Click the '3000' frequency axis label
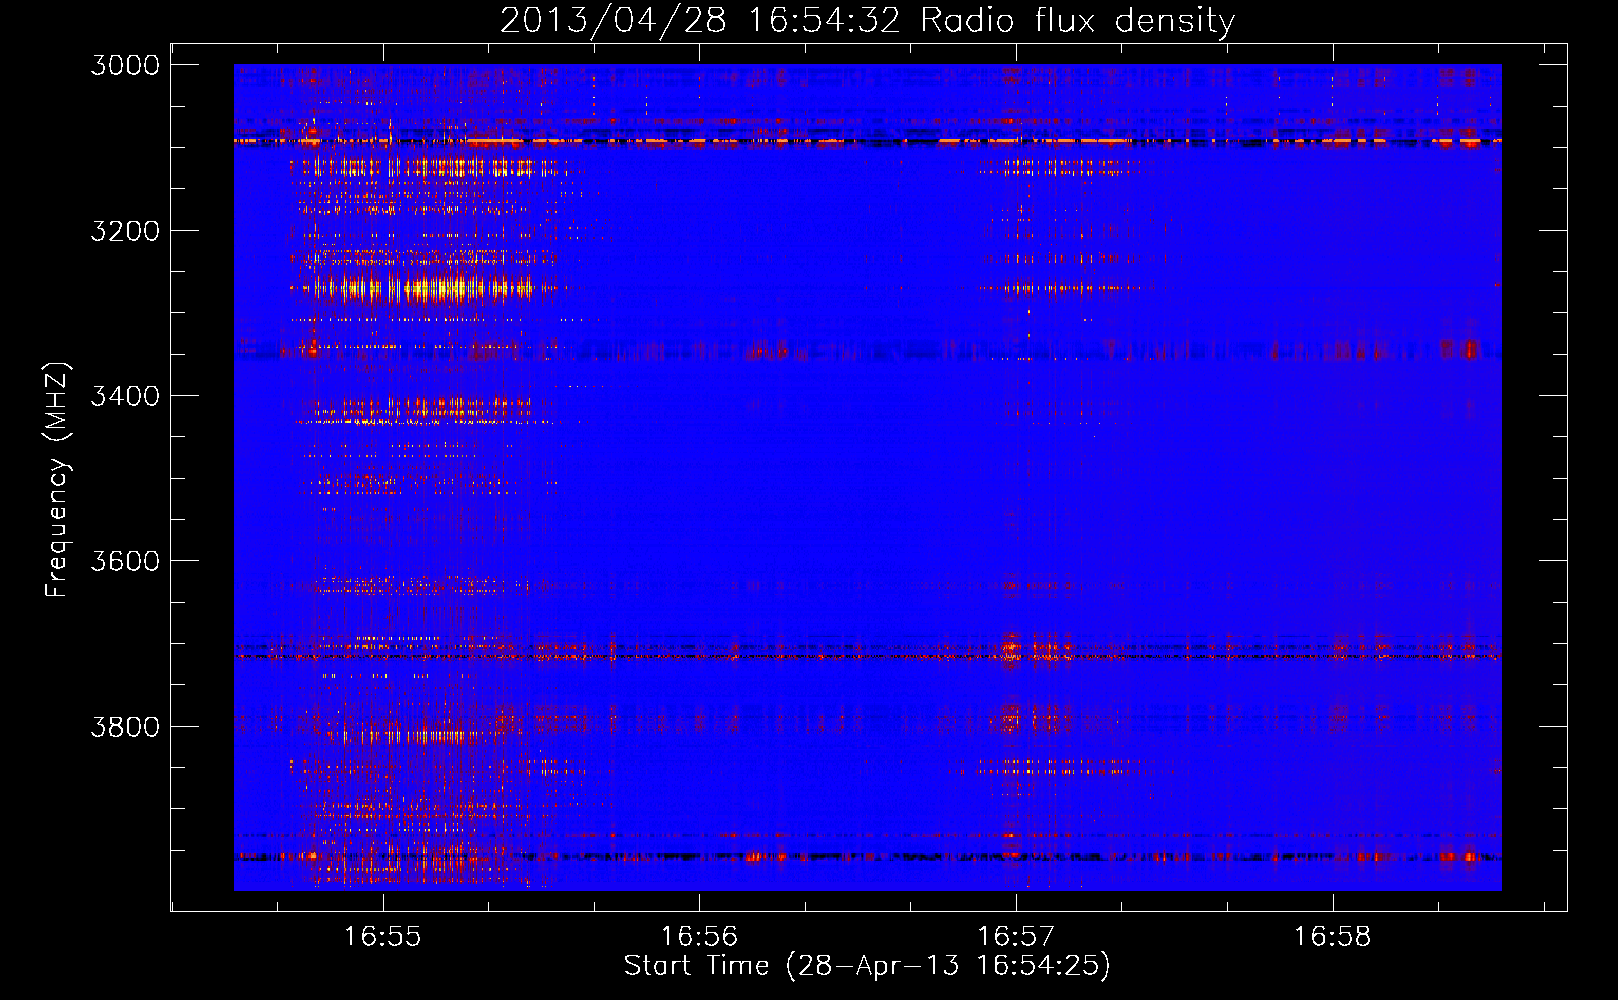Viewport: 1618px width, 1000px height. coord(125,65)
